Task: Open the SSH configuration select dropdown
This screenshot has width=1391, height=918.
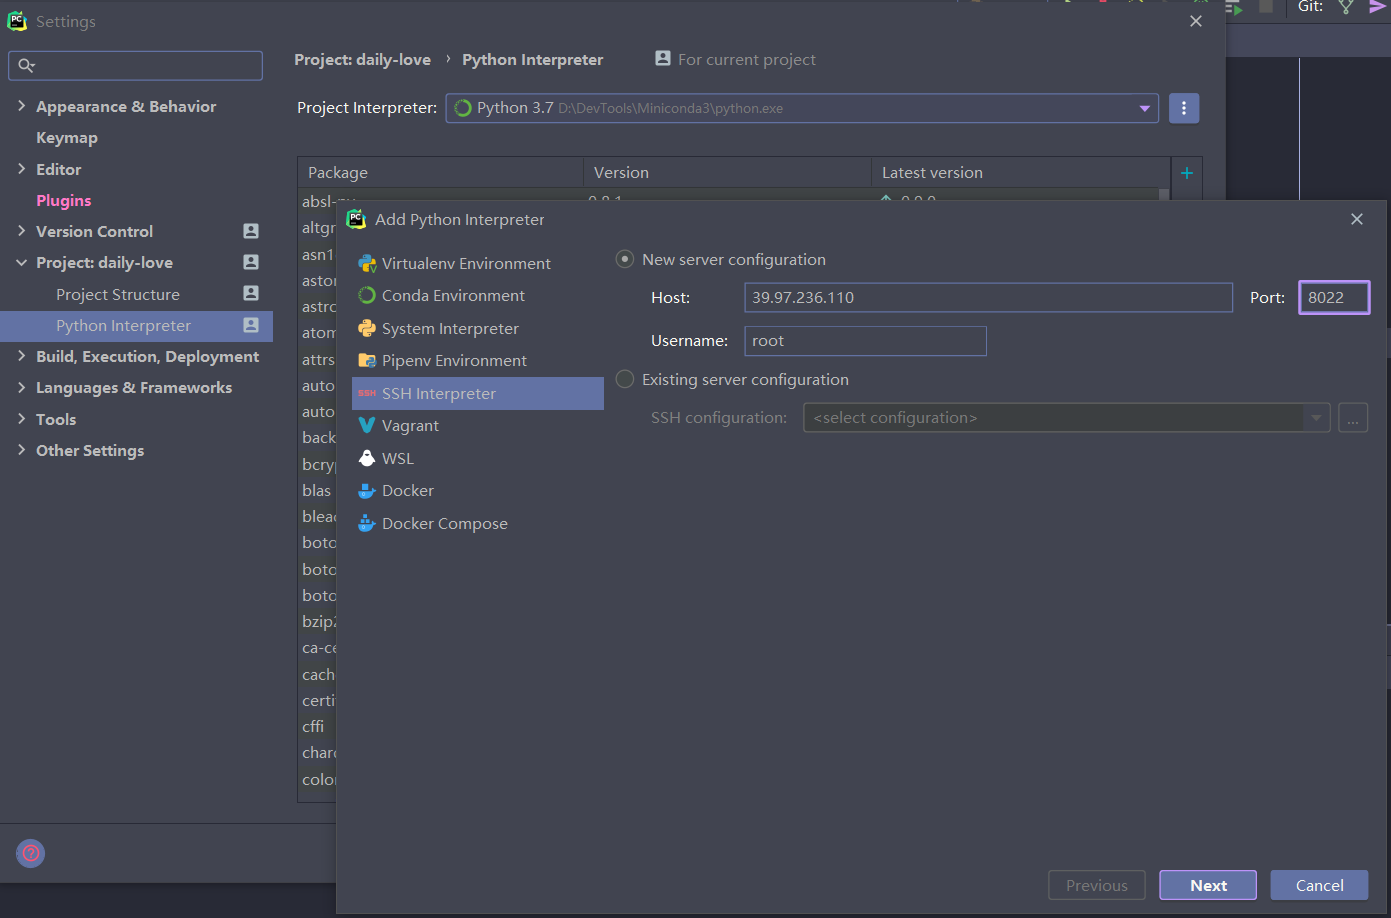Action: point(1317,418)
